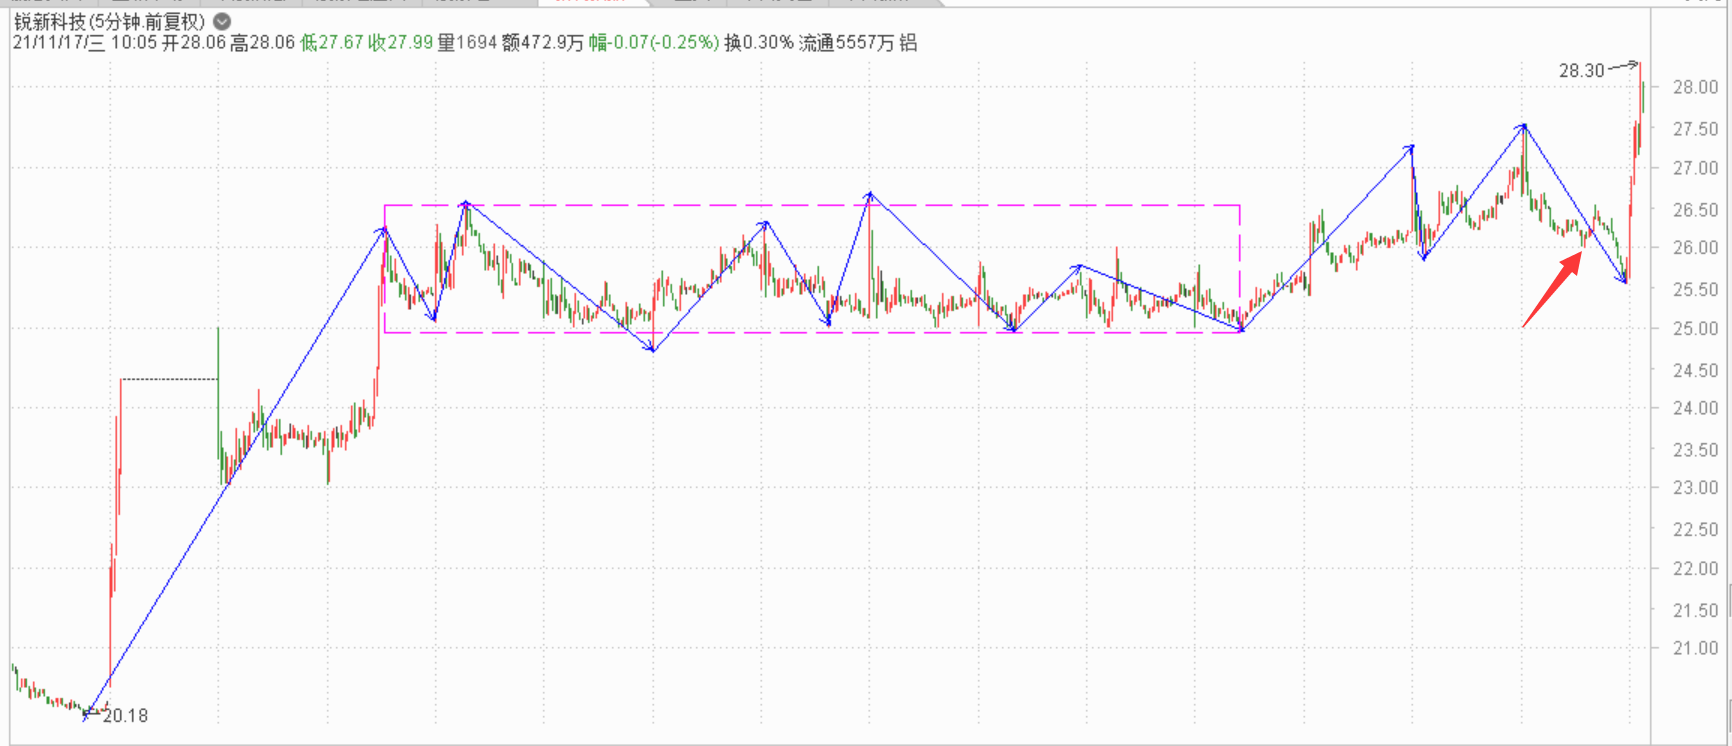Click the 21.00 label on price axis
Screen dimensions: 1732x746
[x=1695, y=649]
